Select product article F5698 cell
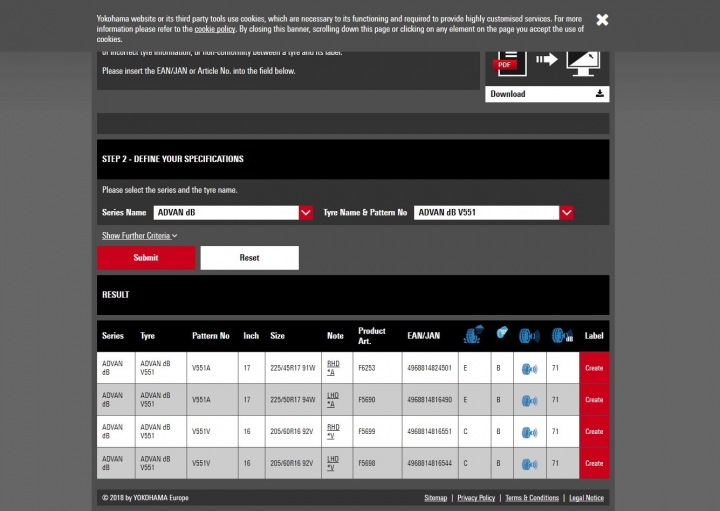The width and height of the screenshot is (720, 511). [x=377, y=463]
